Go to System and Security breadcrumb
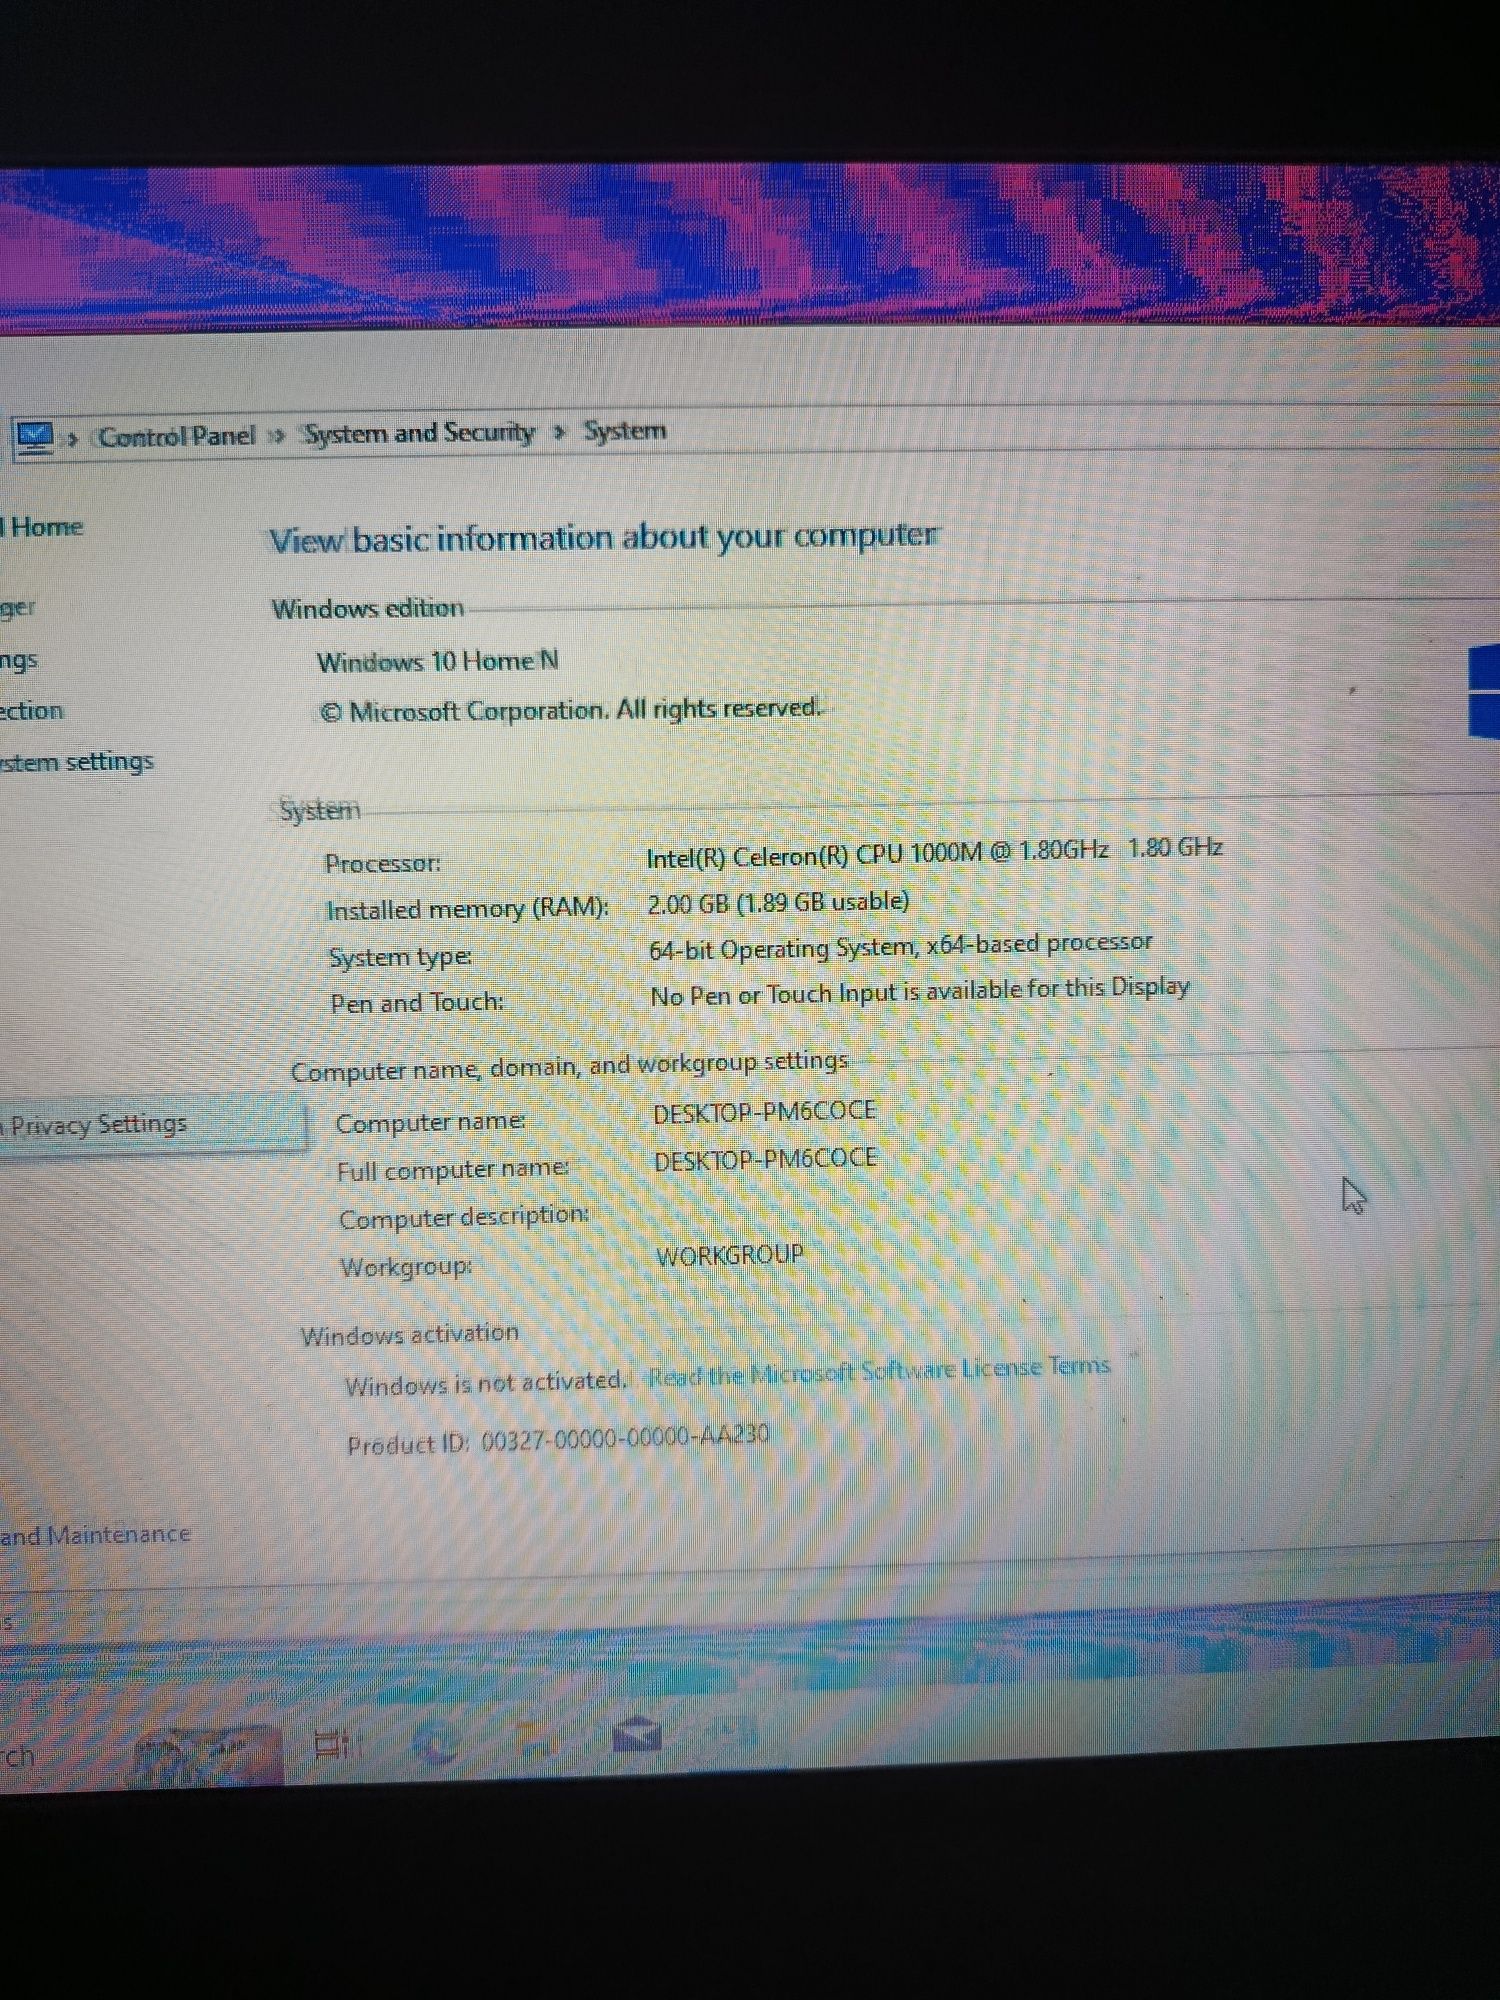1500x2000 pixels. point(419,433)
